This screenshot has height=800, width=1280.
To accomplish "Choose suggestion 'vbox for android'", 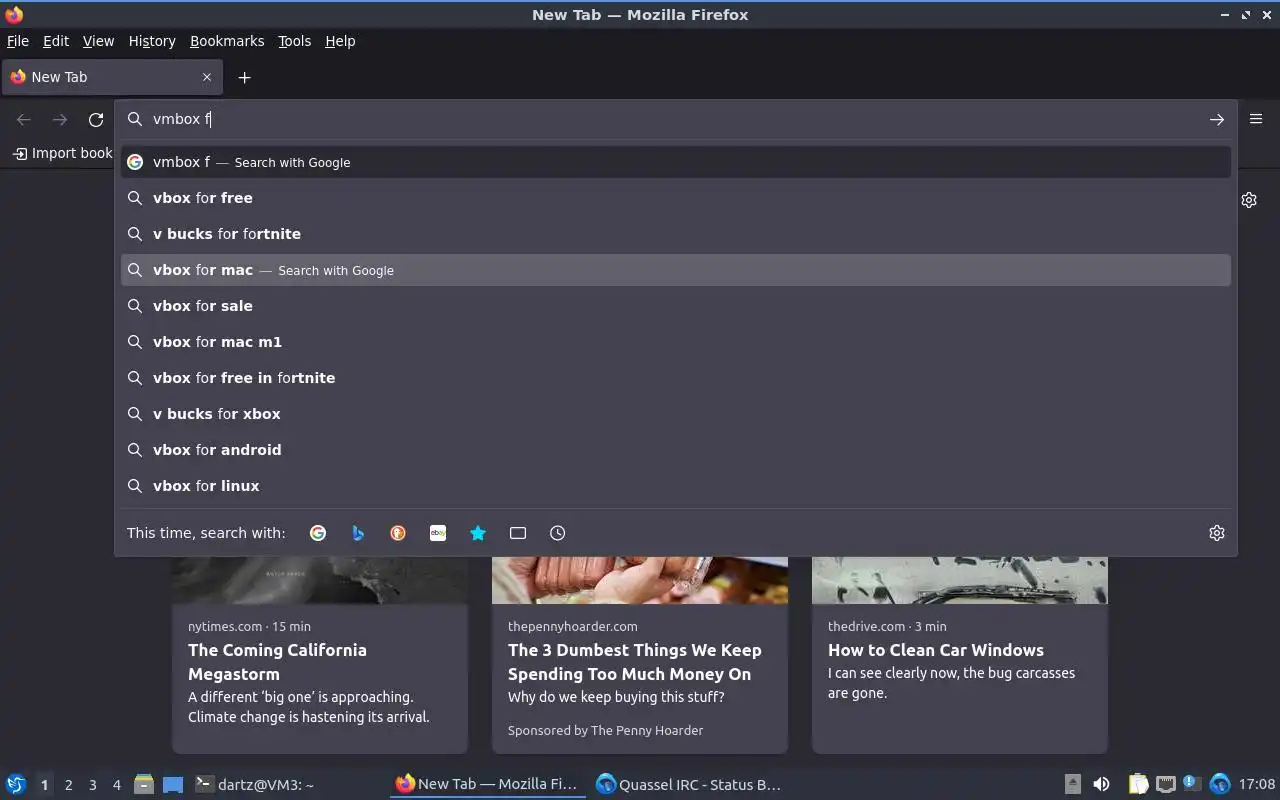I will point(676,450).
